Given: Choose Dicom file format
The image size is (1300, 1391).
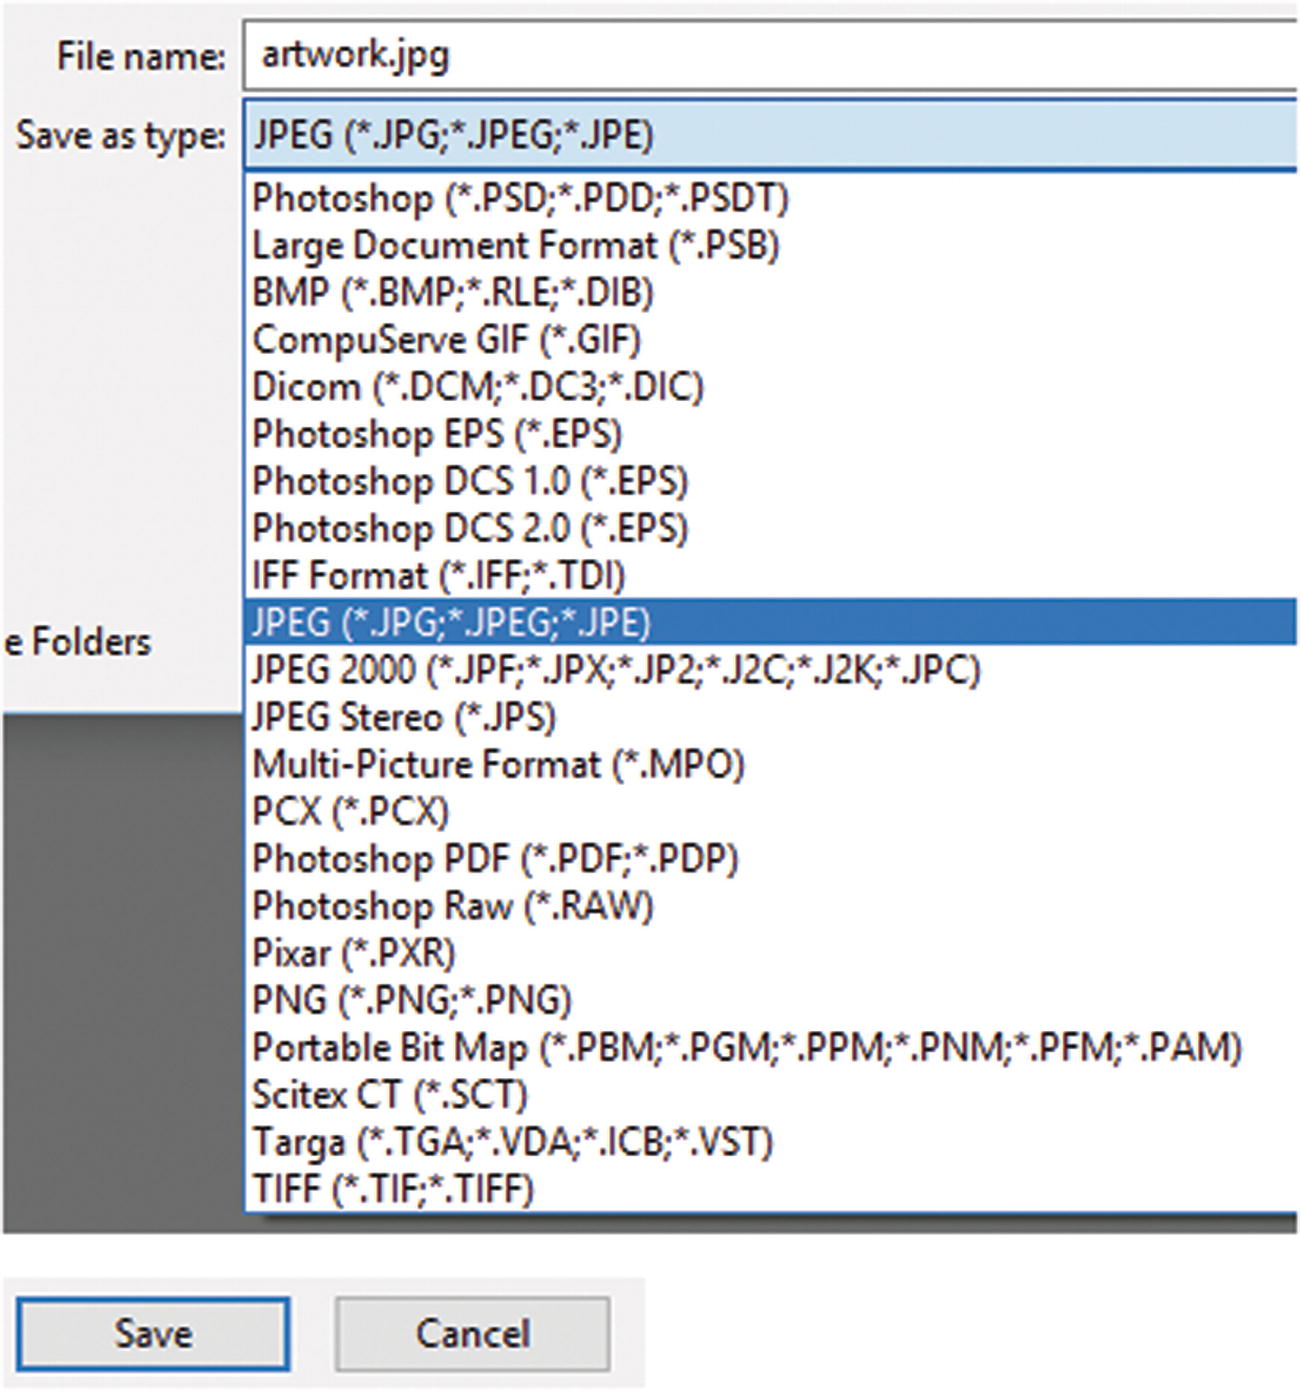Looking at the screenshot, I should (x=478, y=386).
